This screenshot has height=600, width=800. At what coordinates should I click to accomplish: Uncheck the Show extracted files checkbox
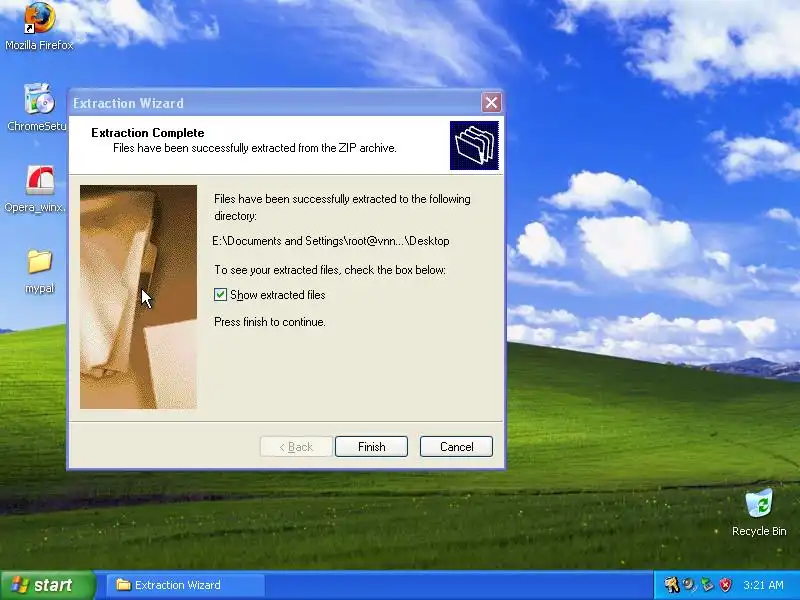[x=220, y=294]
